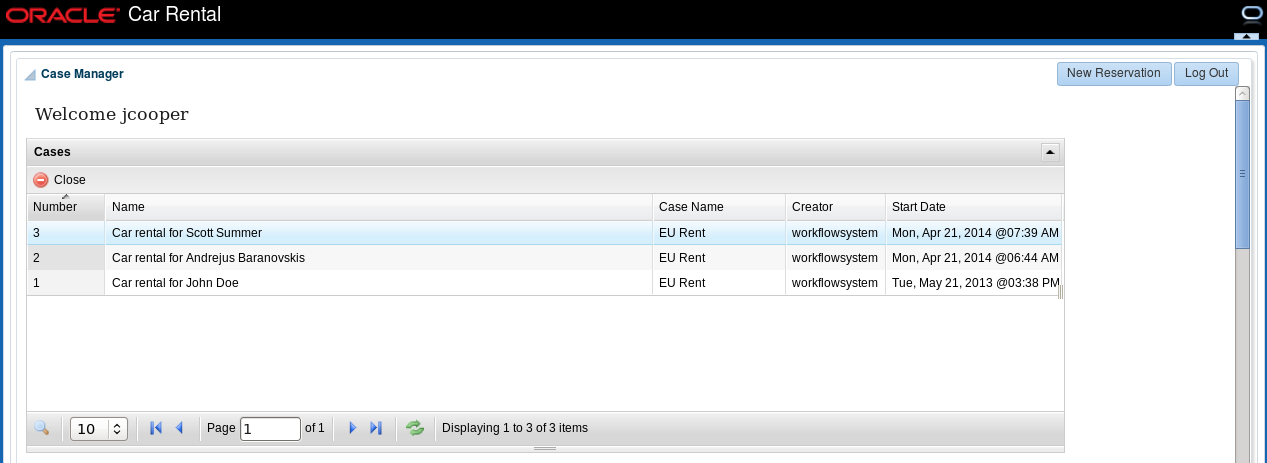Click EU Rent in John Doe row
1267x463 pixels.
coord(682,283)
